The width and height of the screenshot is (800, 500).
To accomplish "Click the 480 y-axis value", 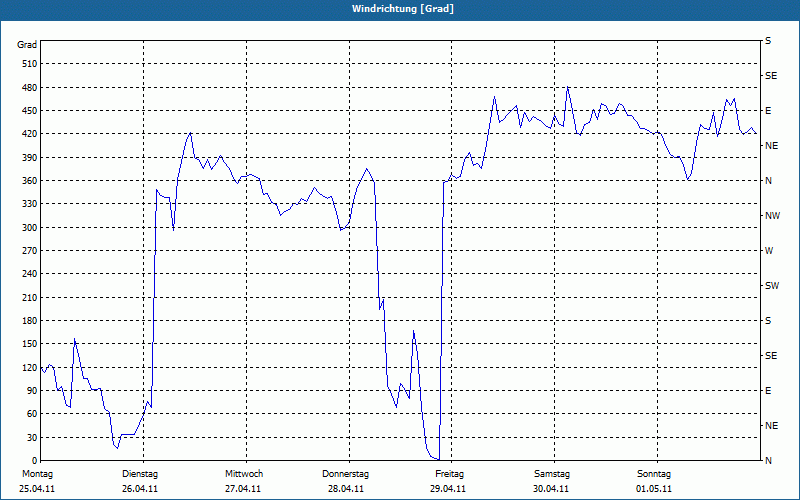I will coord(30,88).
